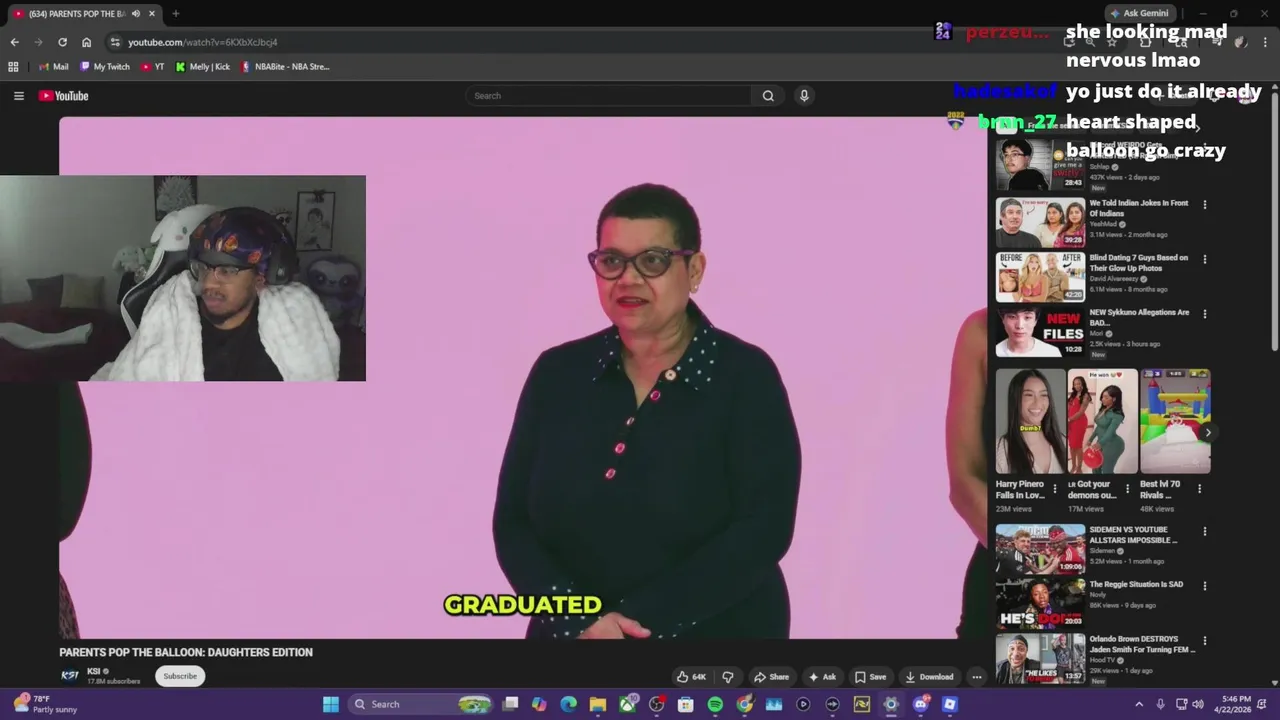Open the NBABite bookmark
Viewport: 1280px width, 720px height.
(x=285, y=67)
